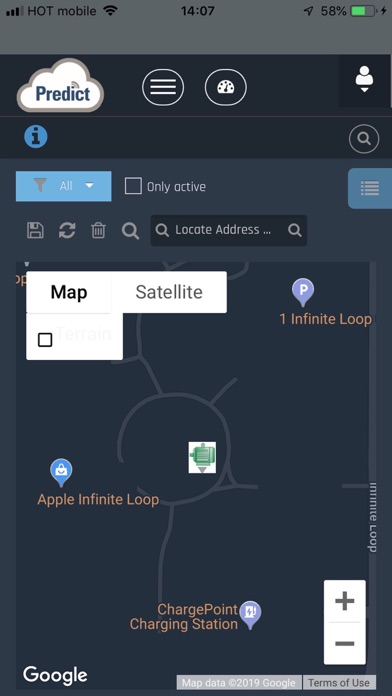Enable the Only active checkbox
This screenshot has width=392, height=696.
point(133,186)
